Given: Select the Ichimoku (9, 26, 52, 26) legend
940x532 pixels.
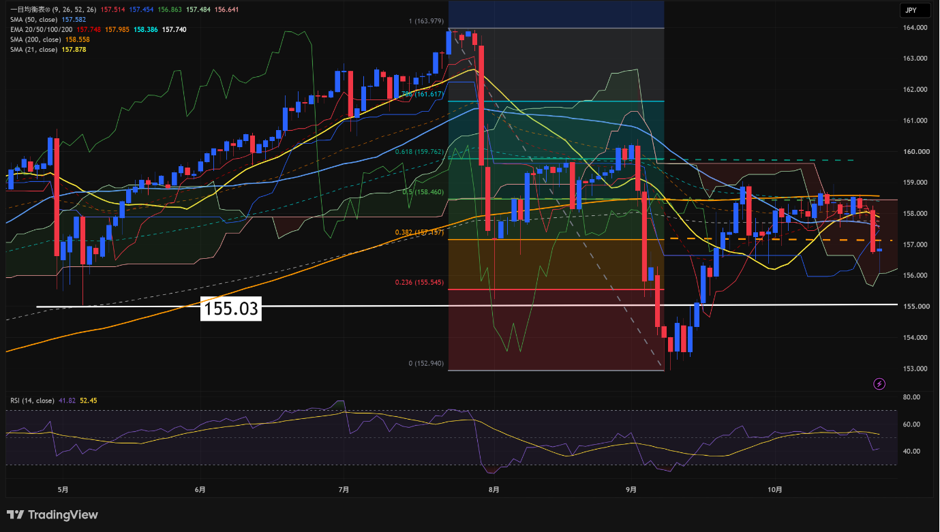Looking at the screenshot, I should (52, 10).
